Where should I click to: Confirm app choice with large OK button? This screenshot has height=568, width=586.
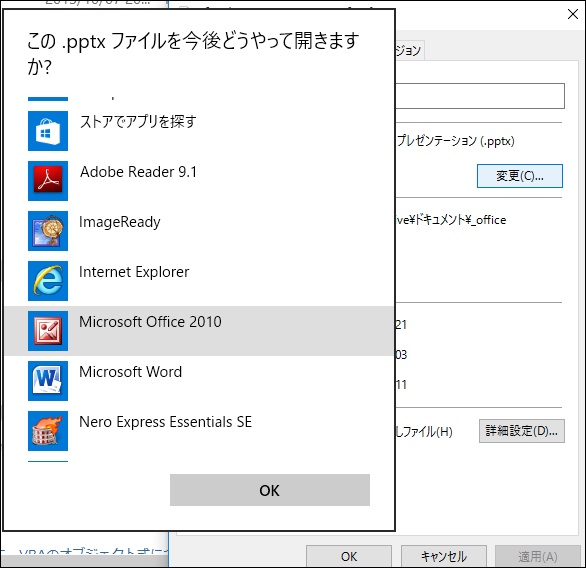pyautogui.click(x=270, y=490)
